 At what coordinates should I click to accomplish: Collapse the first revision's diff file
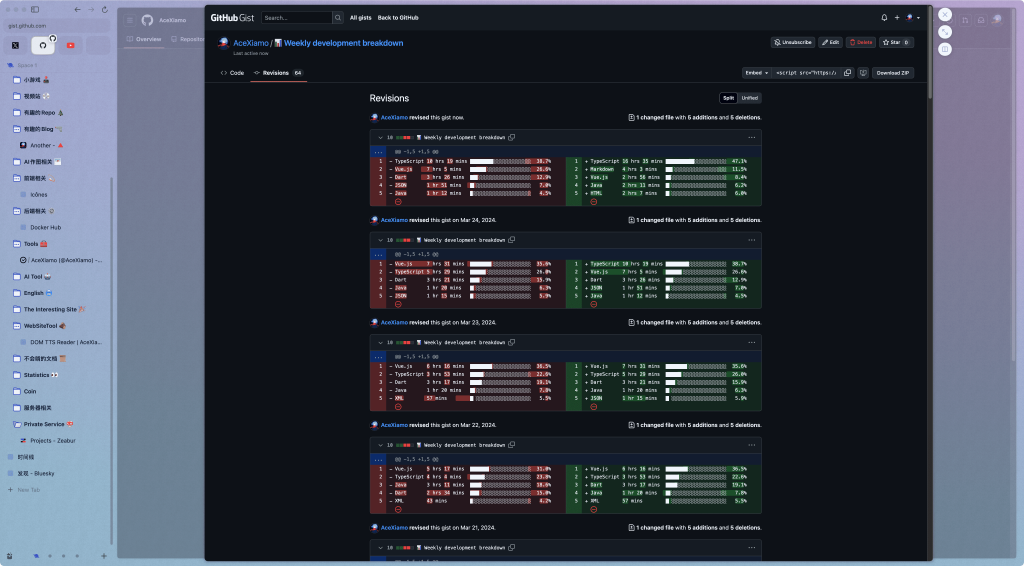tap(380, 137)
